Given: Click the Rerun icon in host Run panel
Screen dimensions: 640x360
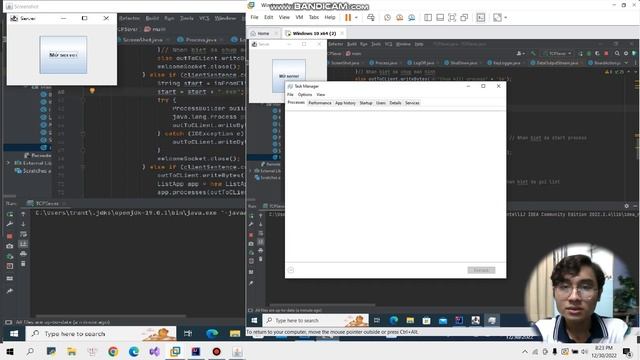Looking at the screenshot, I should 10,214.
